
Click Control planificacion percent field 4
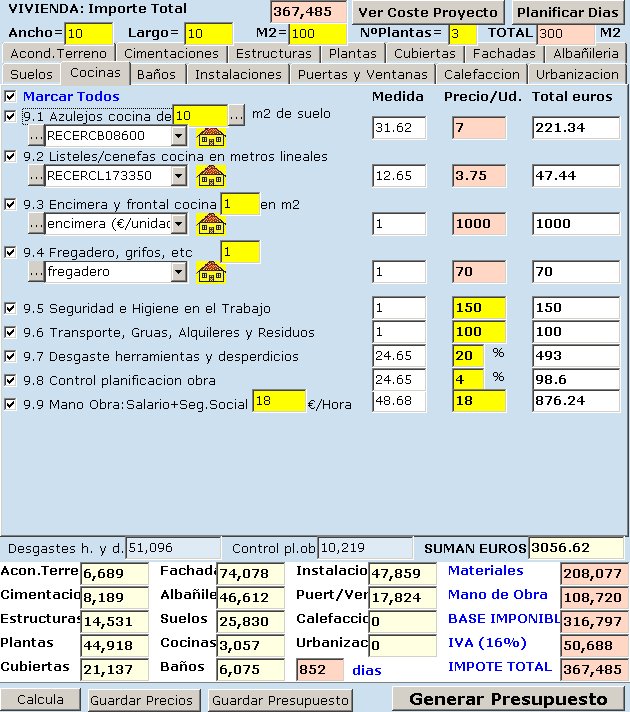pyautogui.click(x=468, y=380)
